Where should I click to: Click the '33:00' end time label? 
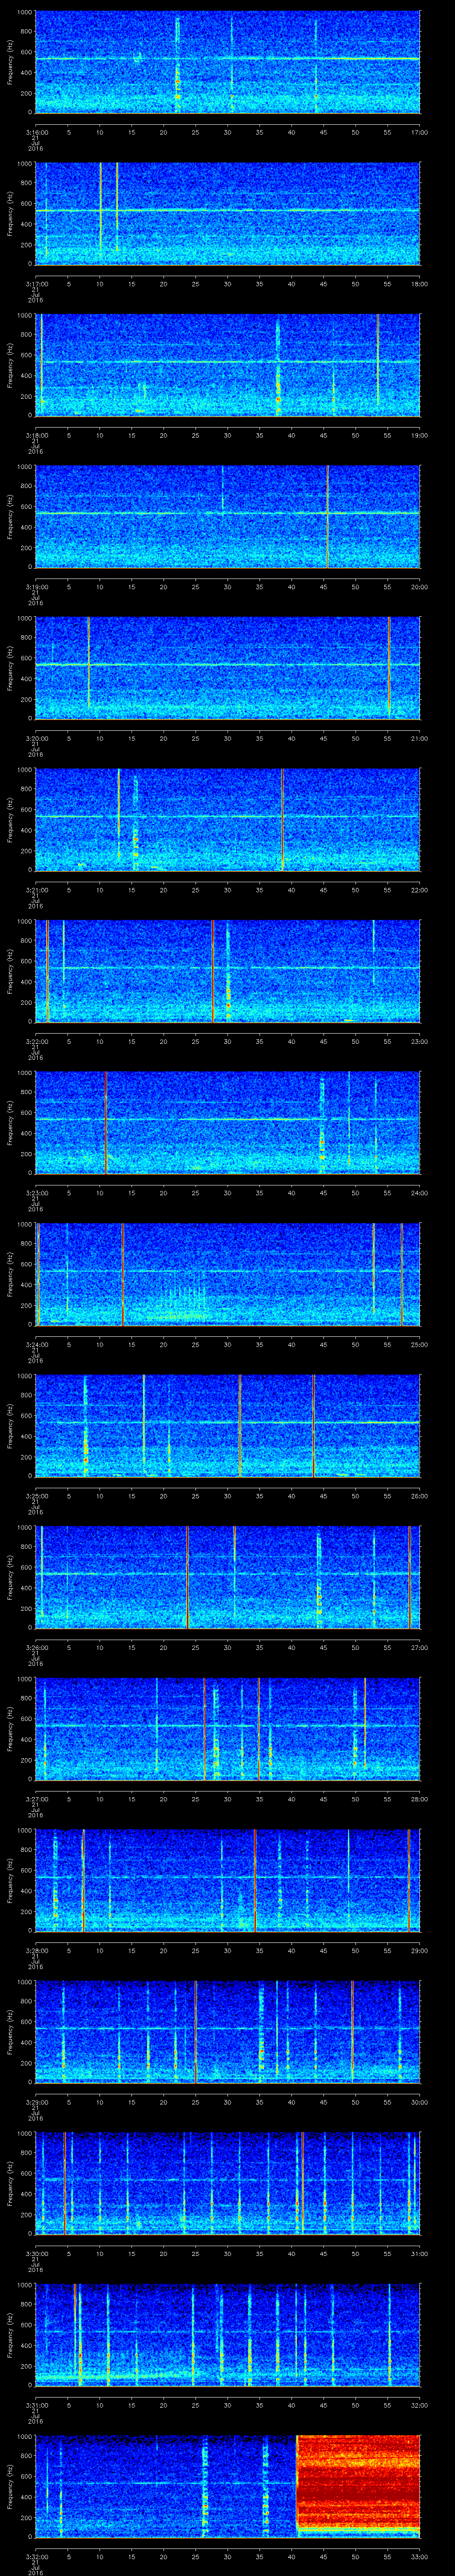[420, 2558]
